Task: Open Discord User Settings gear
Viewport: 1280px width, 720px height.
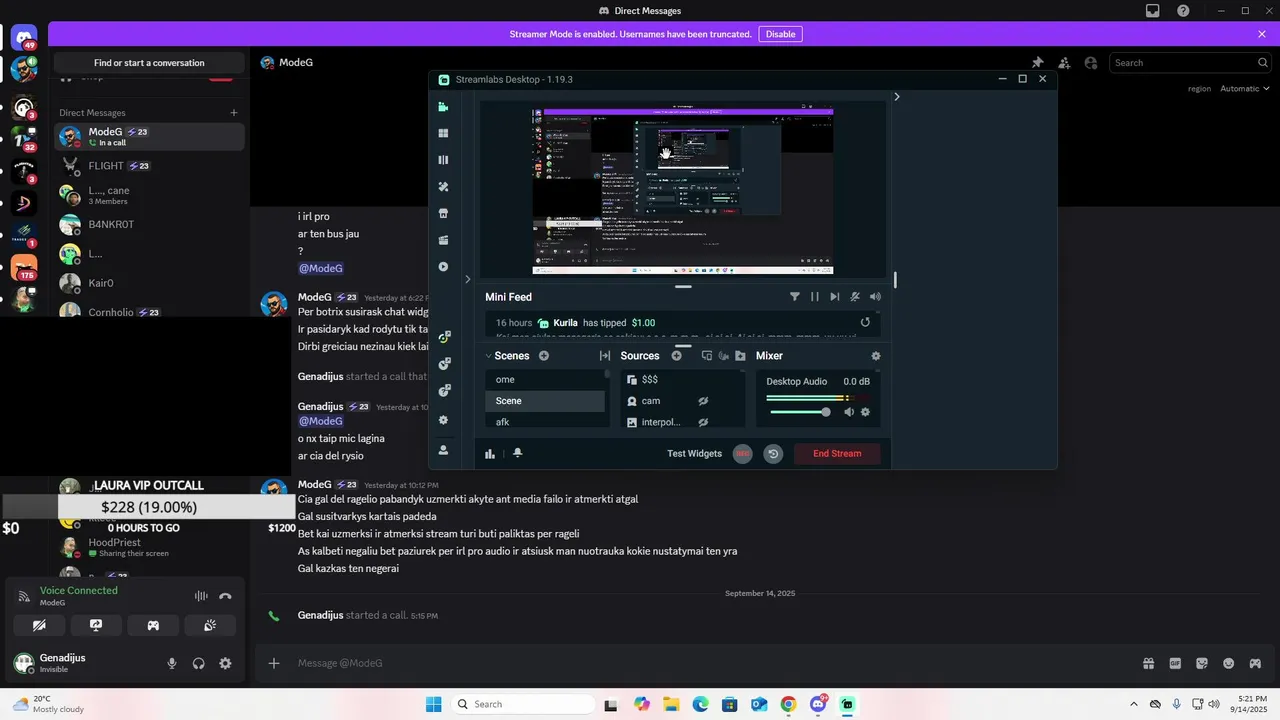Action: pos(225,663)
